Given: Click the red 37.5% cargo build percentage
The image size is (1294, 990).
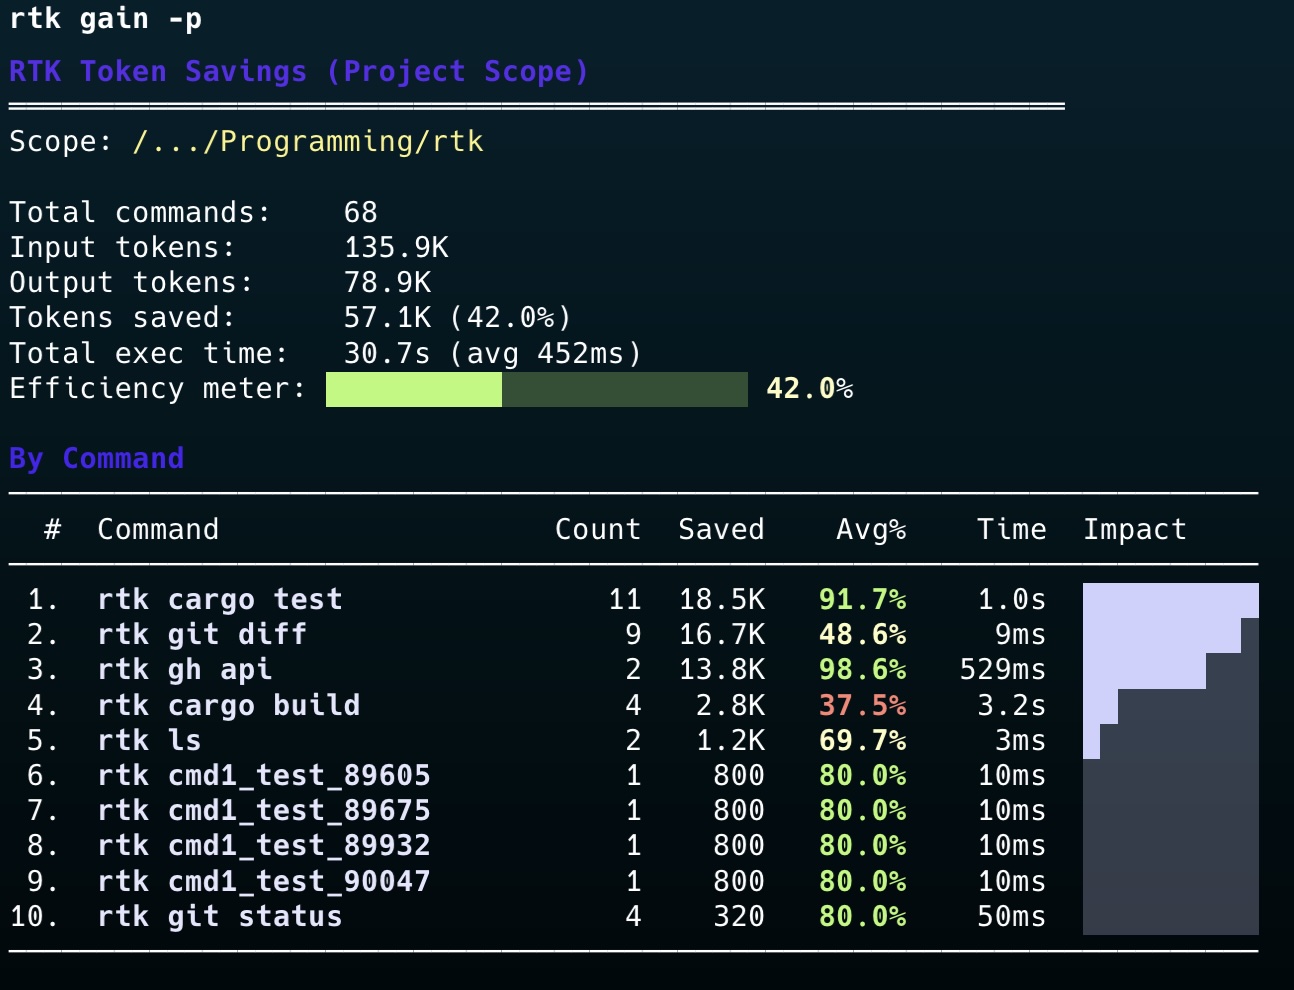Looking at the screenshot, I should click(x=861, y=706).
